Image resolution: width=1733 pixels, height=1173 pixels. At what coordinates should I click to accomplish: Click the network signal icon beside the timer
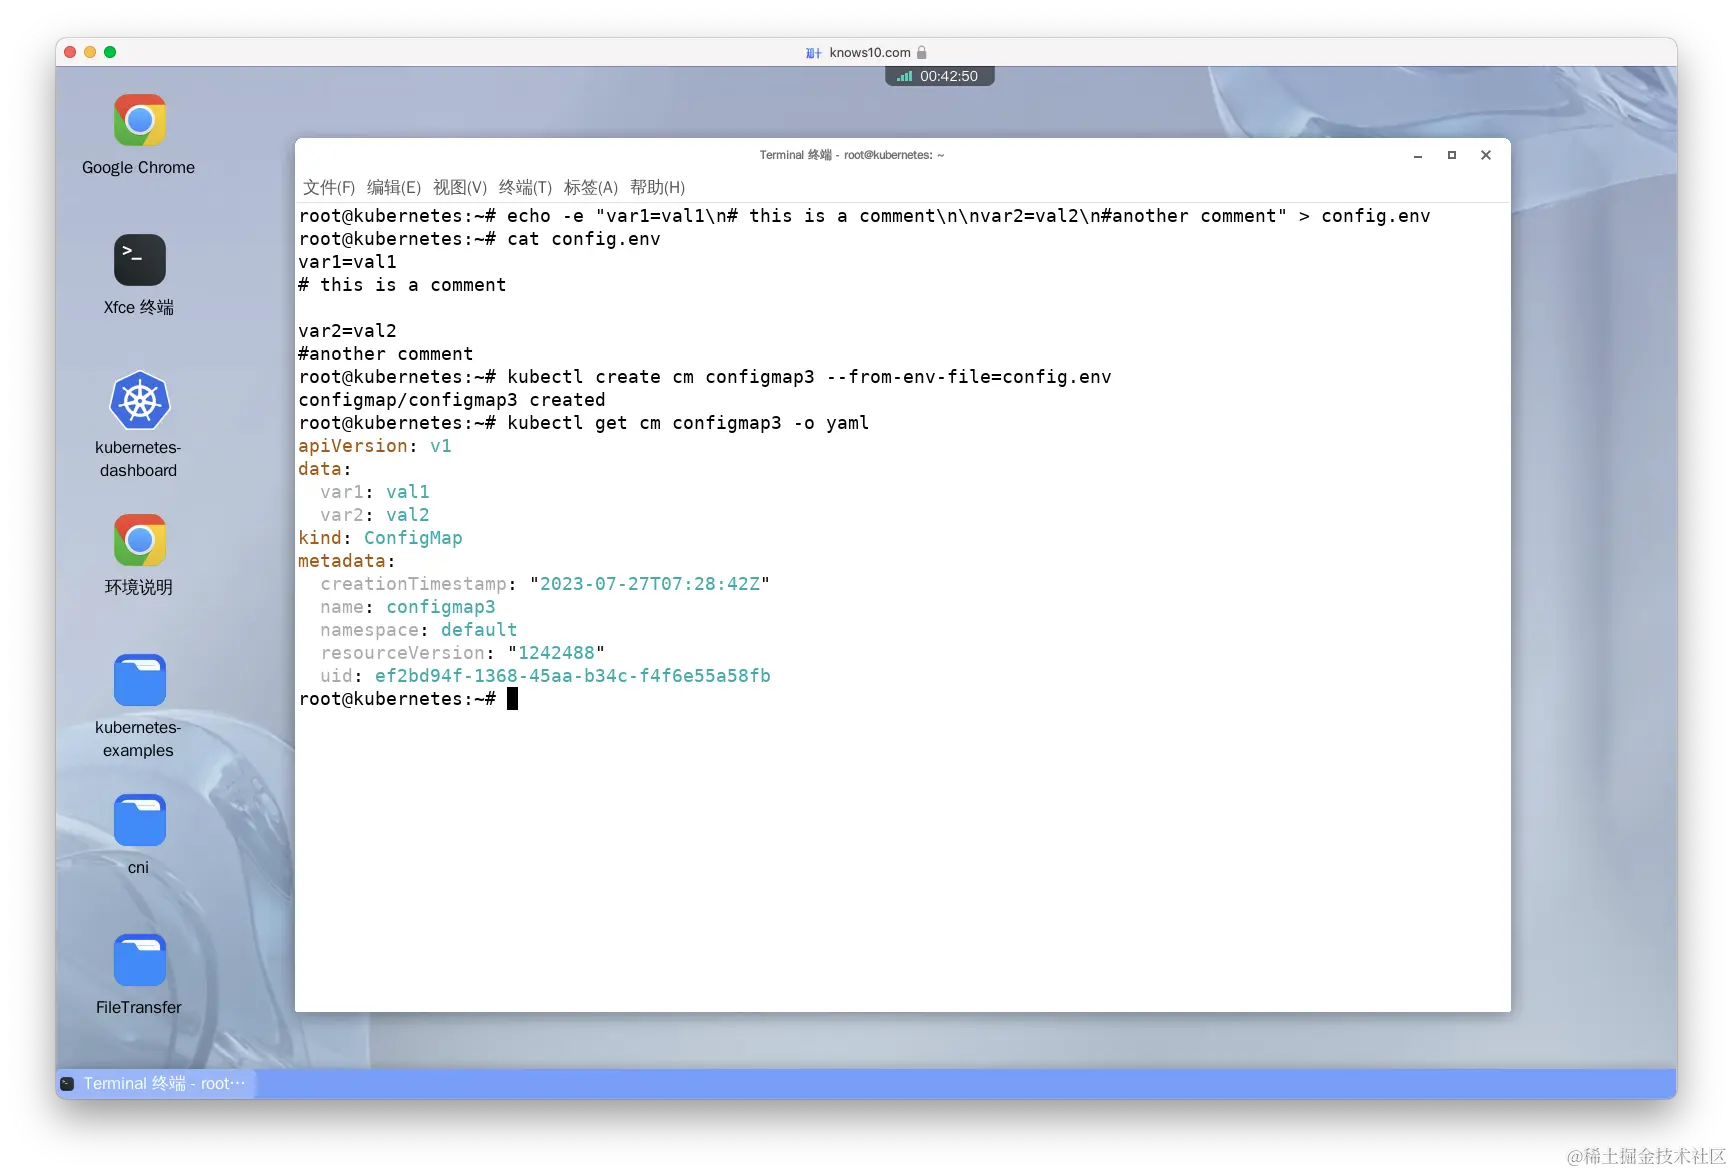903,75
